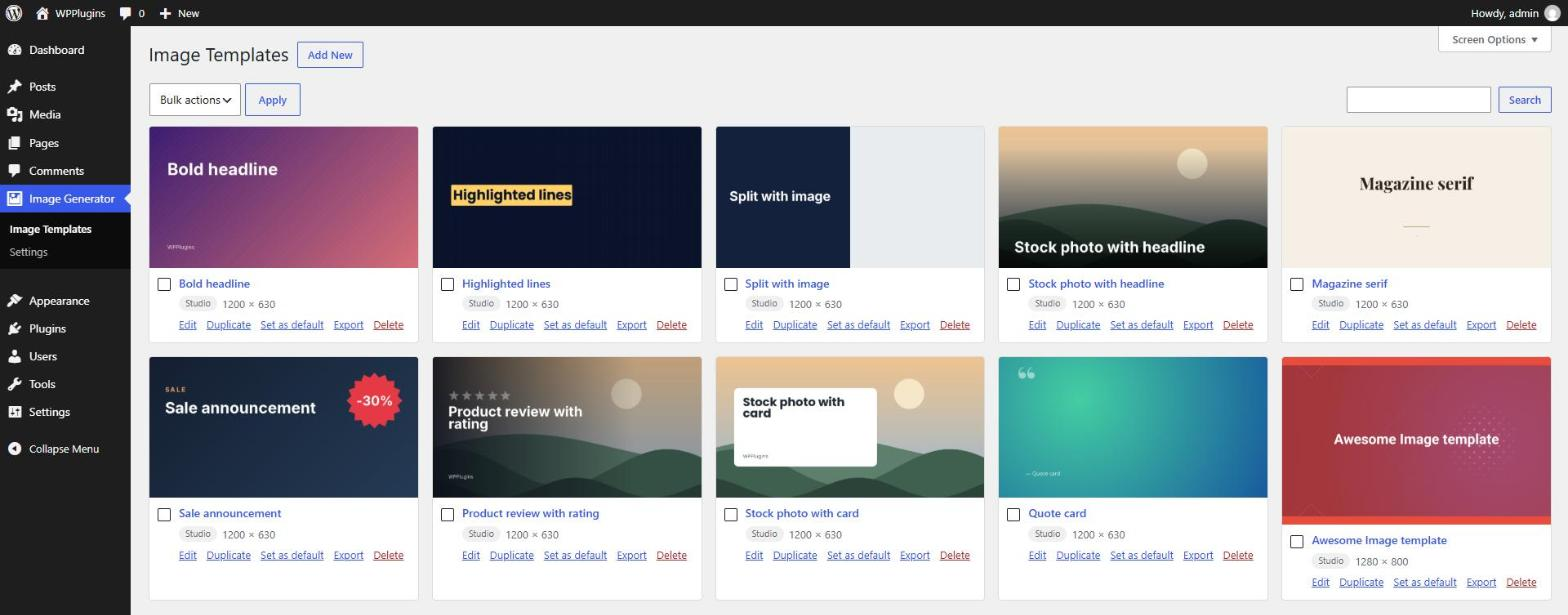Viewport: 1568px width, 615px height.
Task: Open the Quote card thumbnail
Action: 1132,427
